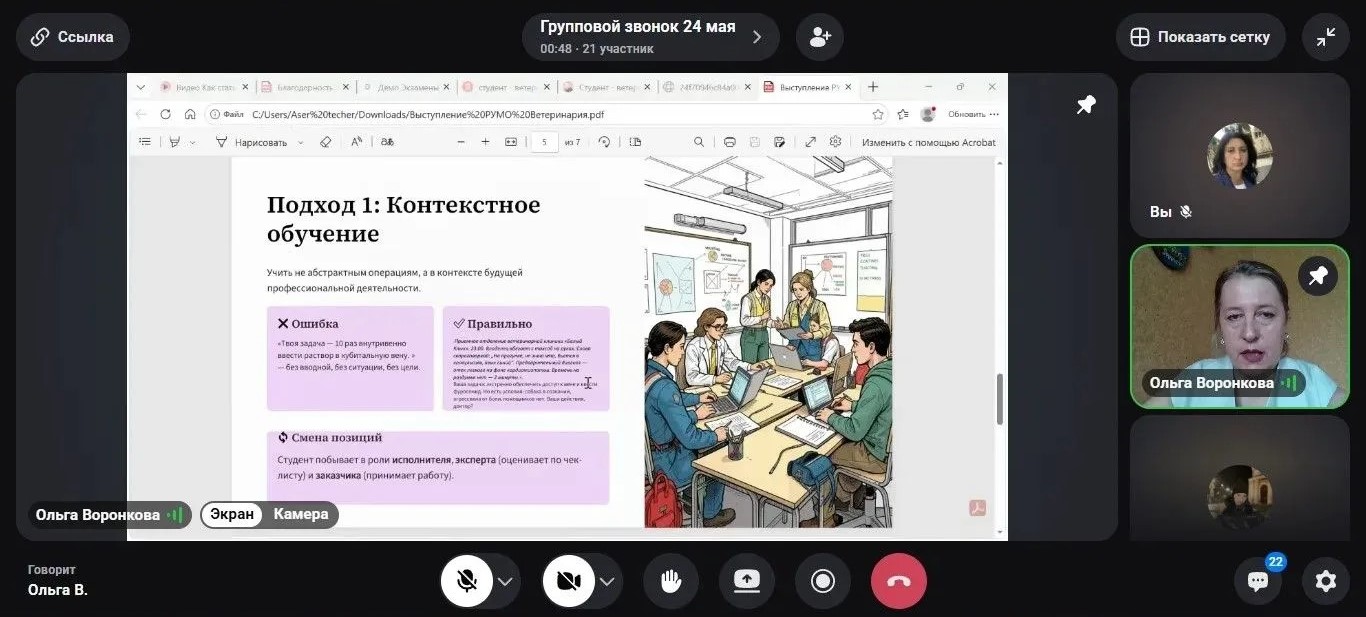Bookmark the page with star icon
Viewport: 1366px width, 617px height.
point(878,114)
